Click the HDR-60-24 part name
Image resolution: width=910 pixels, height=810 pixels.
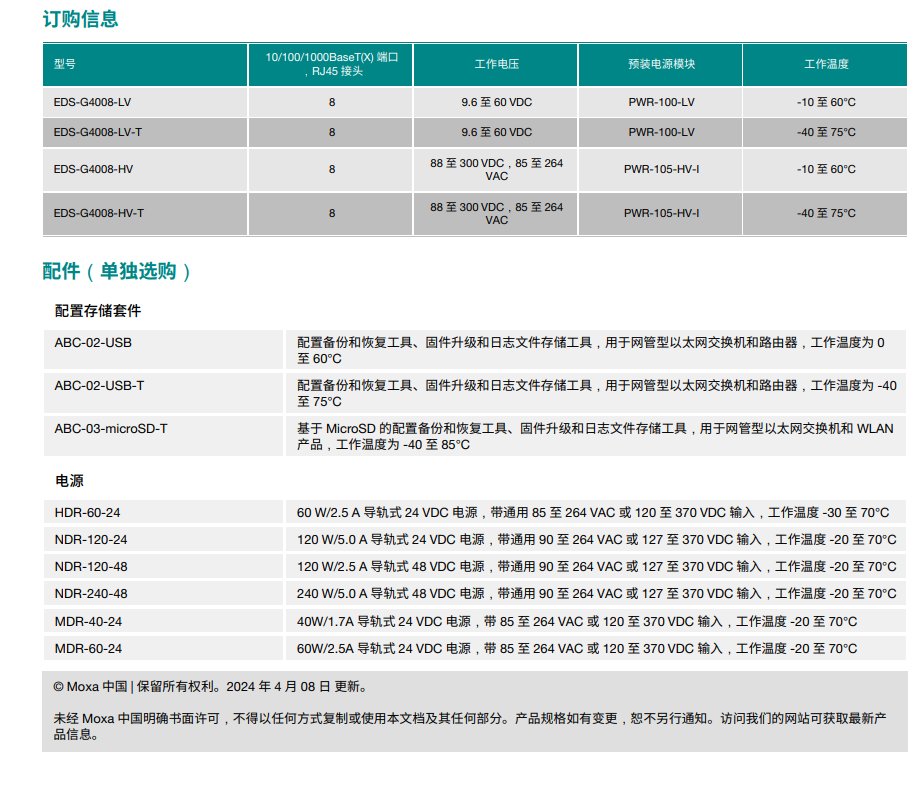[x=87, y=513]
